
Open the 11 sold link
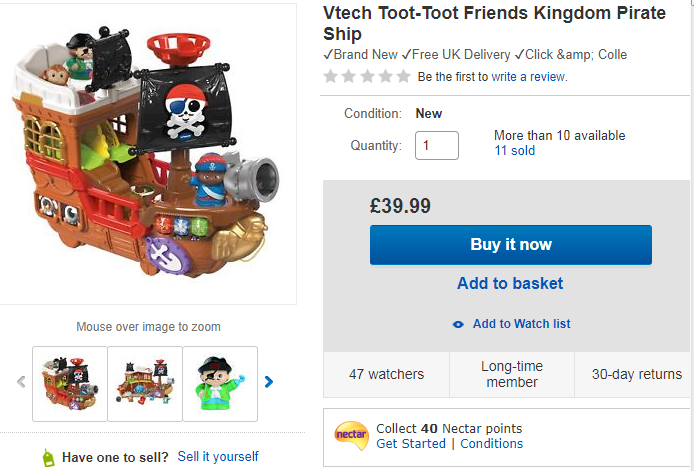pos(514,151)
